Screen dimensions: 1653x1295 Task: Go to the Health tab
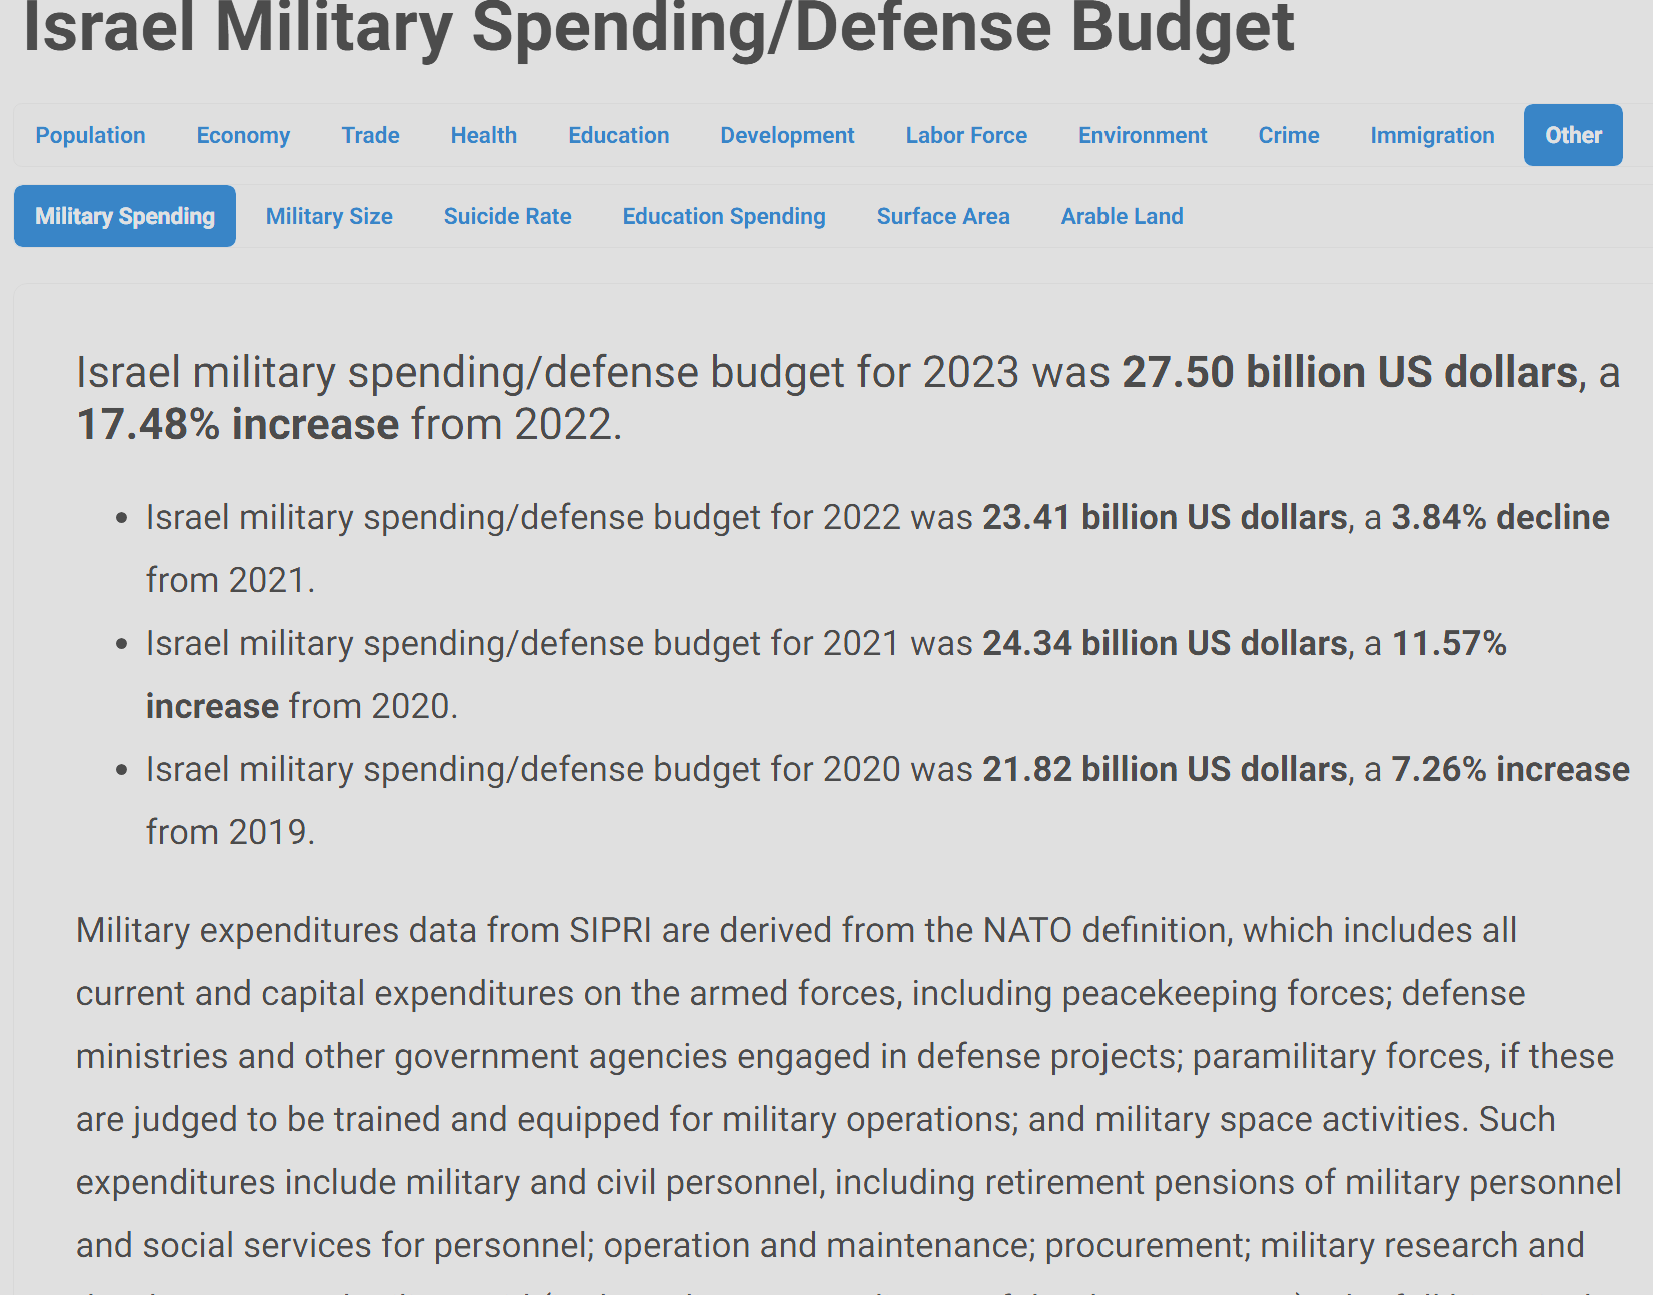[x=483, y=135]
